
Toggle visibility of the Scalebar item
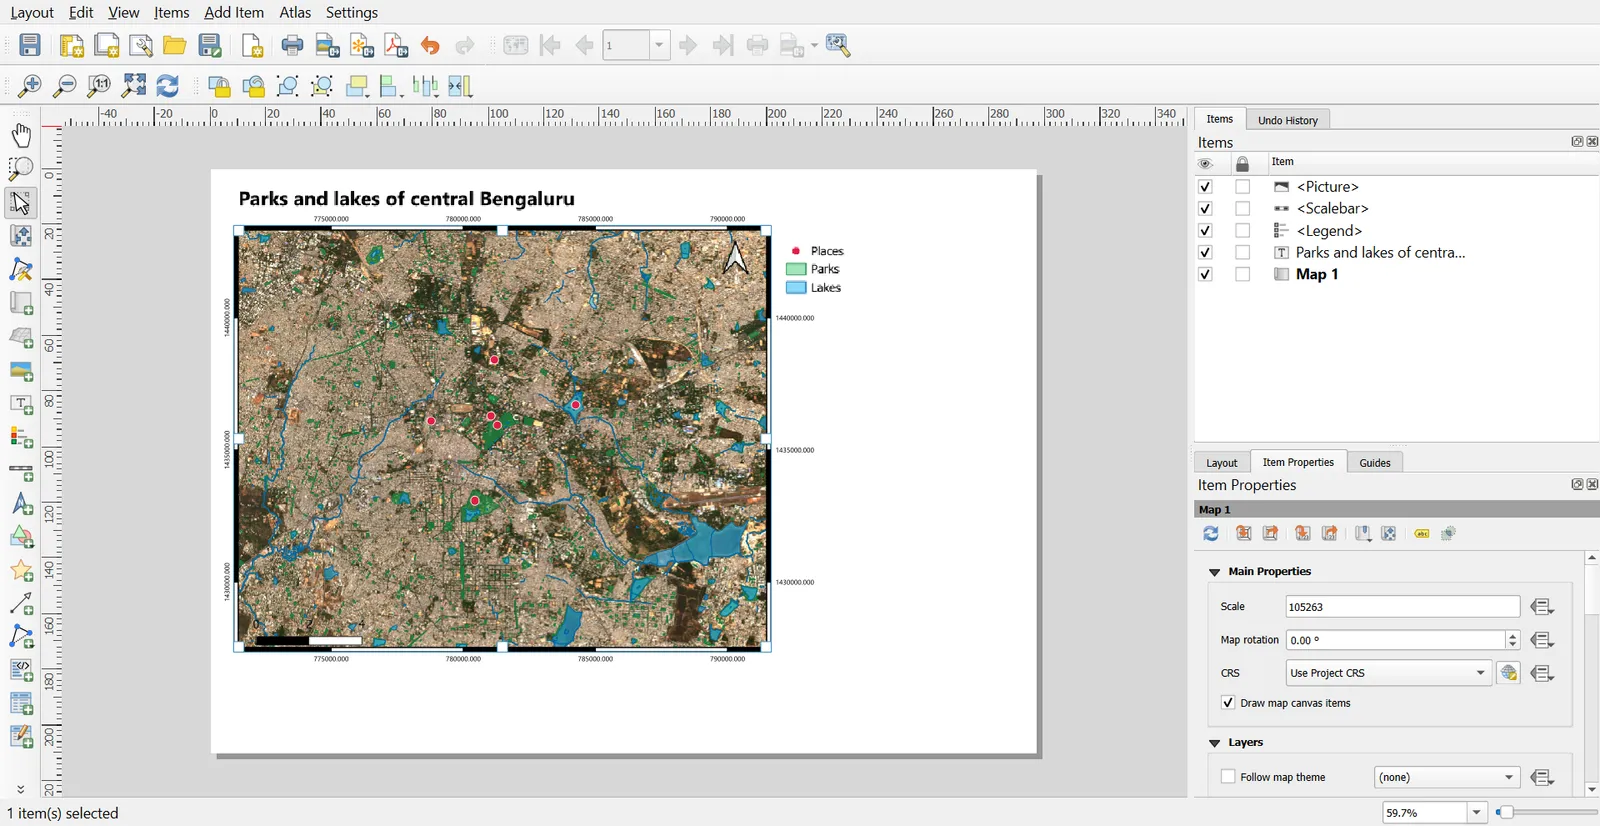coord(1205,209)
